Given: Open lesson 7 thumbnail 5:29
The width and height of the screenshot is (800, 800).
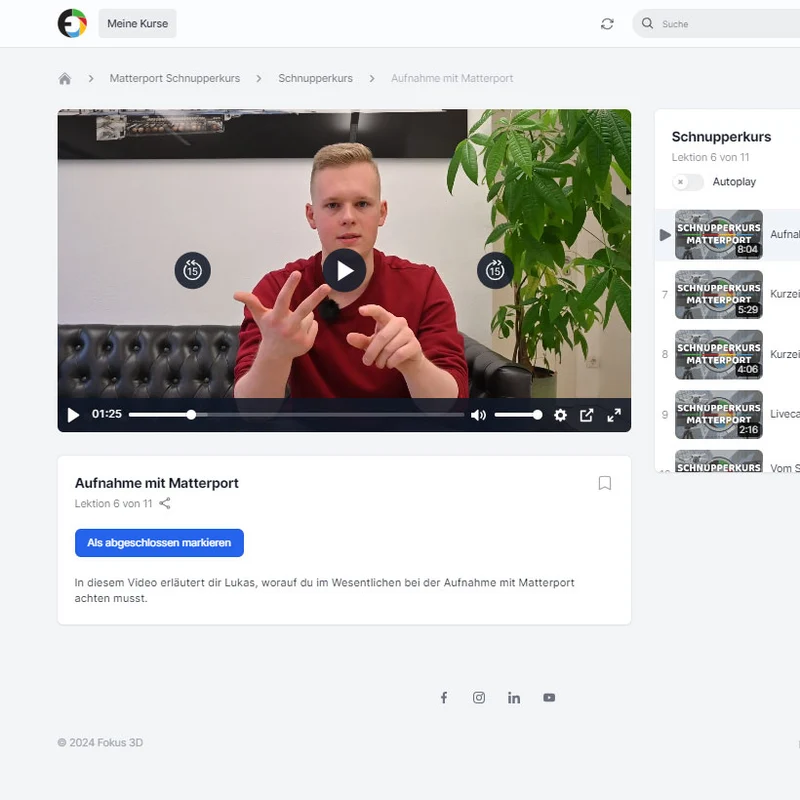Looking at the screenshot, I should pyautogui.click(x=719, y=294).
